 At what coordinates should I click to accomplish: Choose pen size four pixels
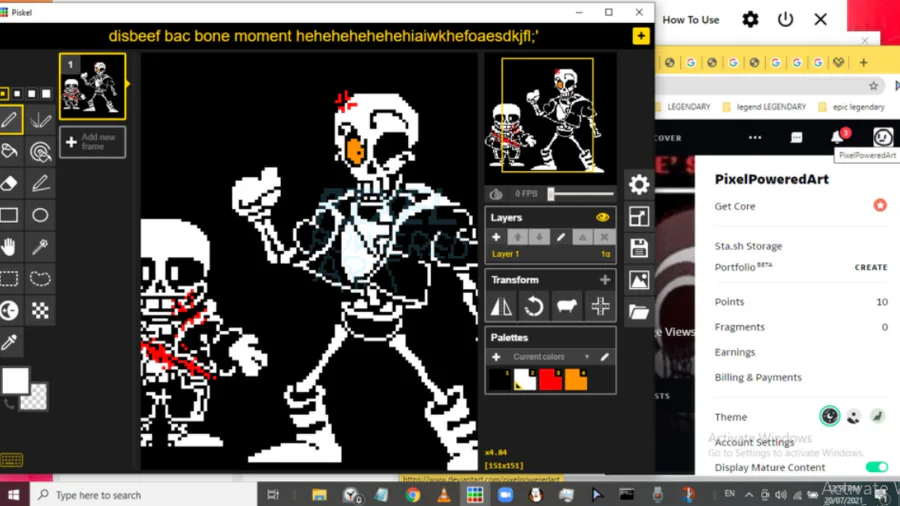(46, 94)
